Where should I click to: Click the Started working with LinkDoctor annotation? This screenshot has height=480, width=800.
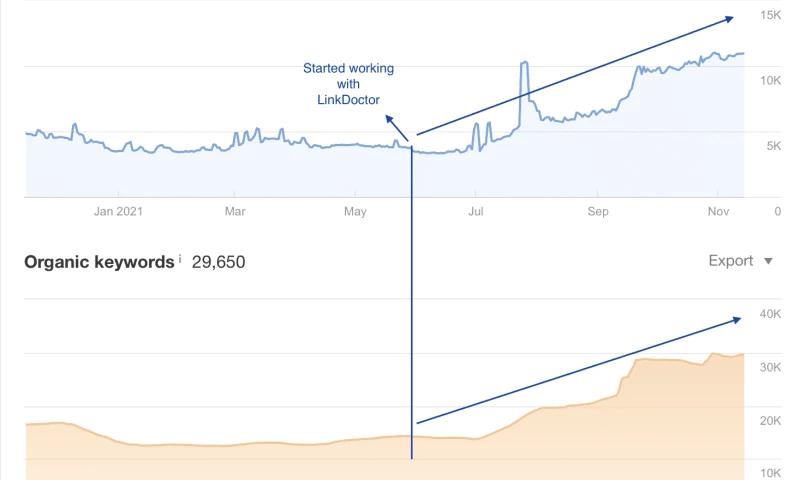[348, 84]
